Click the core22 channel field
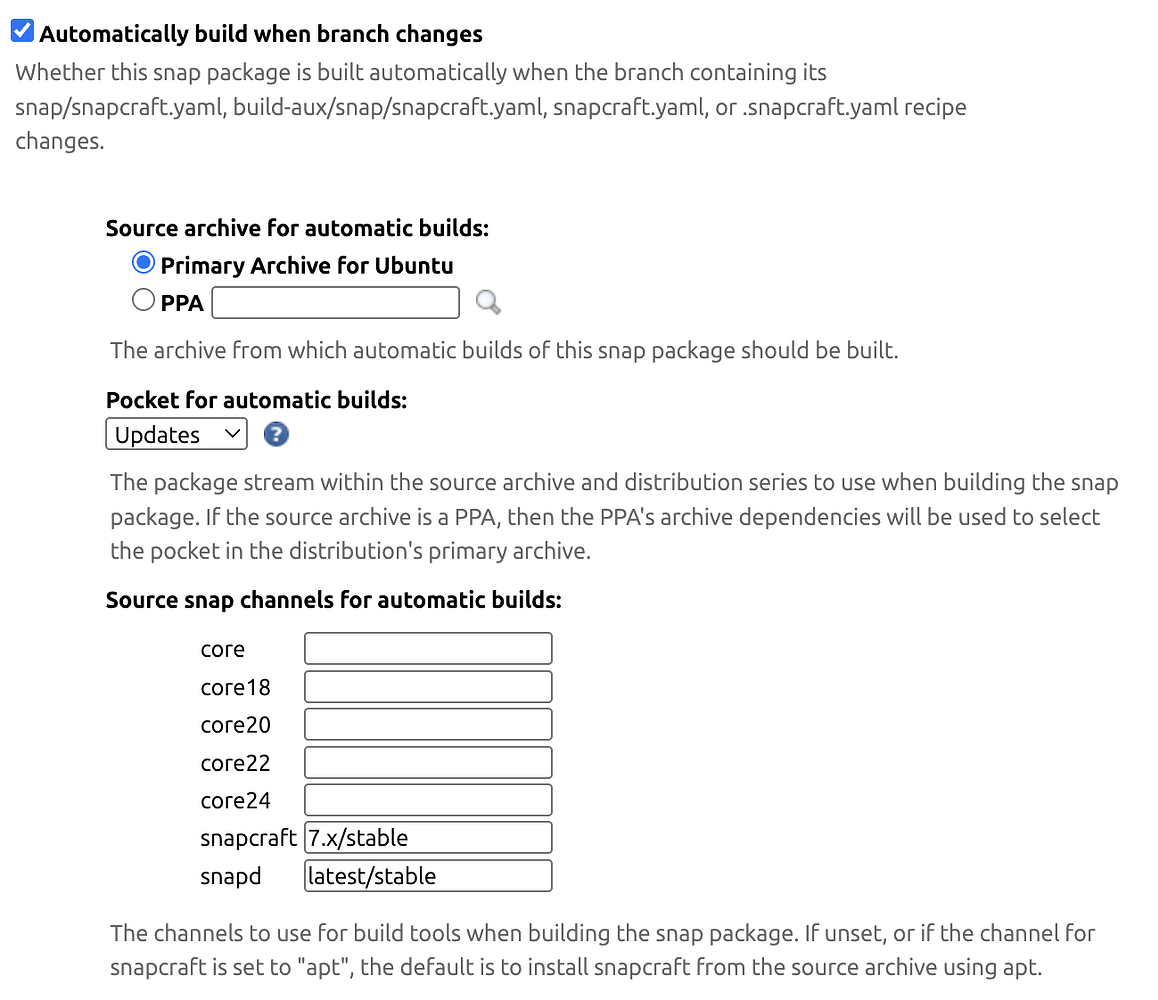The width and height of the screenshot is (1158, 1000). click(428, 762)
